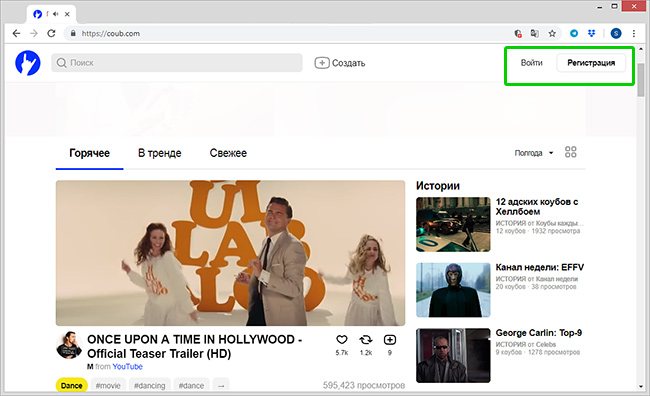Open the 12 адских коубов story thumbnail

453,224
